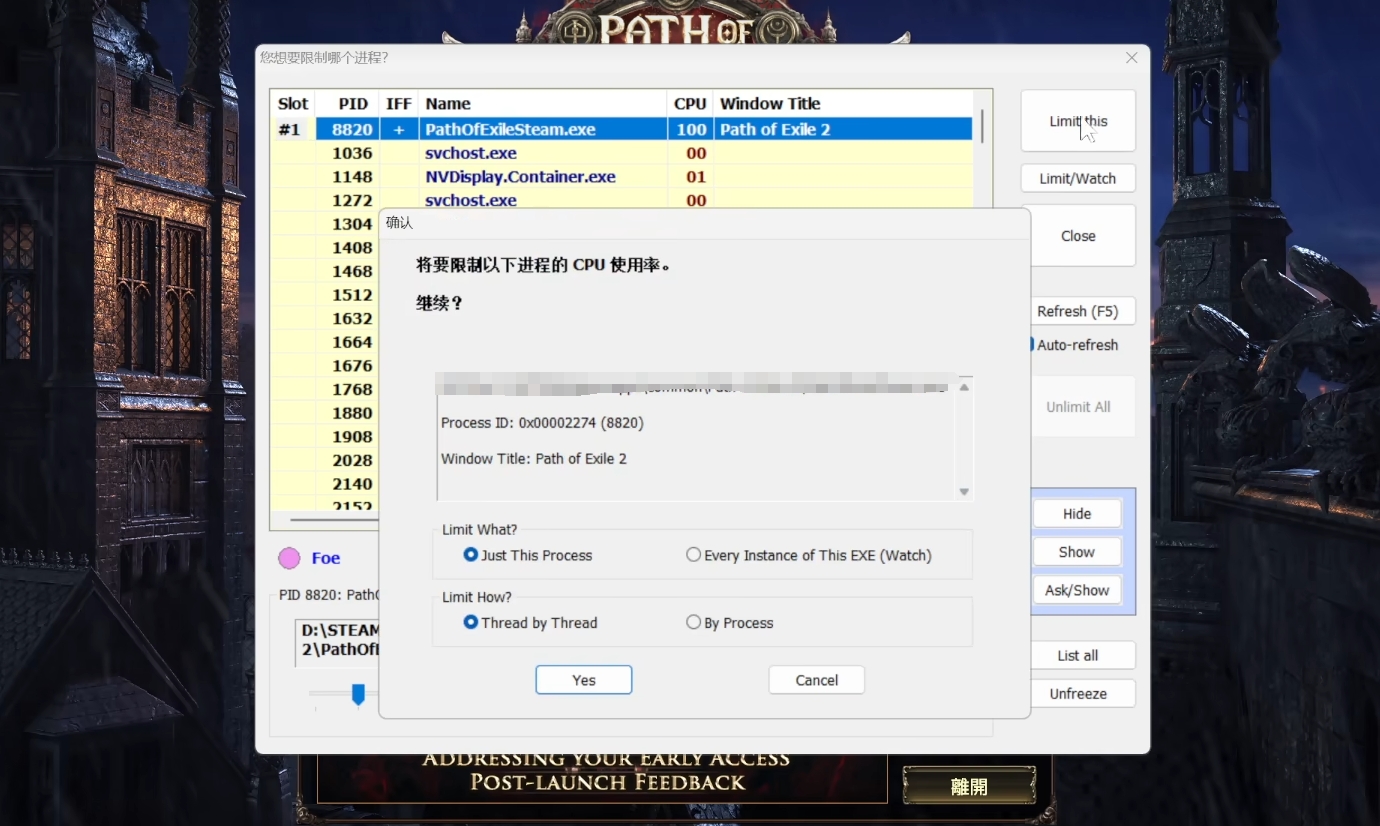
Task: Select the Thread by Thread radio option
Action: pos(470,622)
